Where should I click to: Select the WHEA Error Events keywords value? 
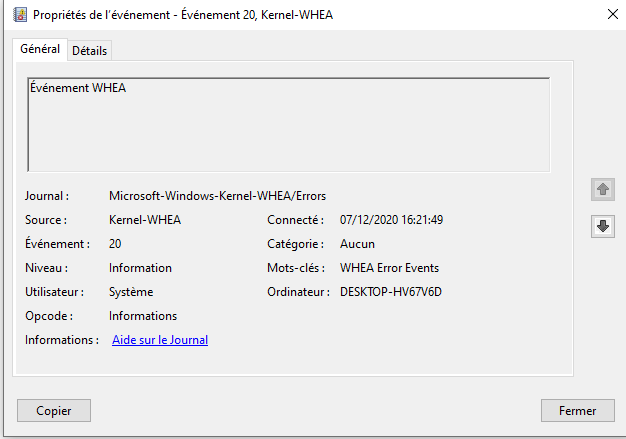389,268
